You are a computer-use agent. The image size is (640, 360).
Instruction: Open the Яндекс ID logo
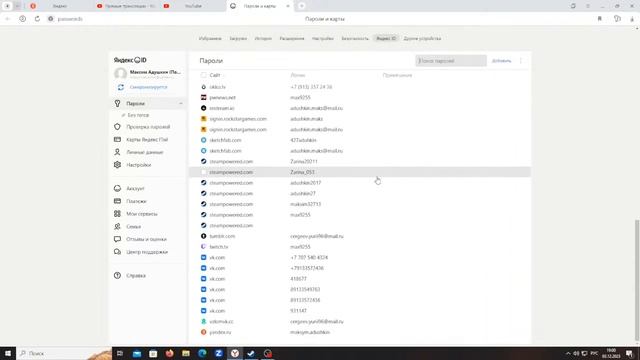[130, 60]
